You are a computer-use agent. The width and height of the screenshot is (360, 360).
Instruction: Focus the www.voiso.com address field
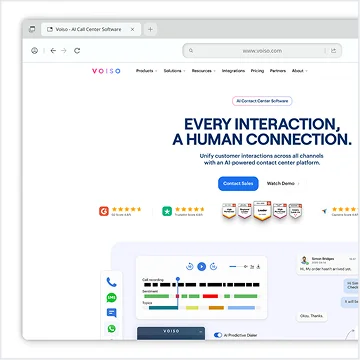262,51
